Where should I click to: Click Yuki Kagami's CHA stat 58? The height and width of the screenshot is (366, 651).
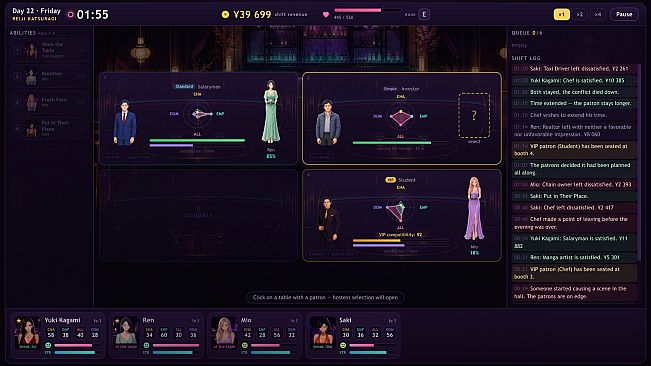pyautogui.click(x=51, y=333)
